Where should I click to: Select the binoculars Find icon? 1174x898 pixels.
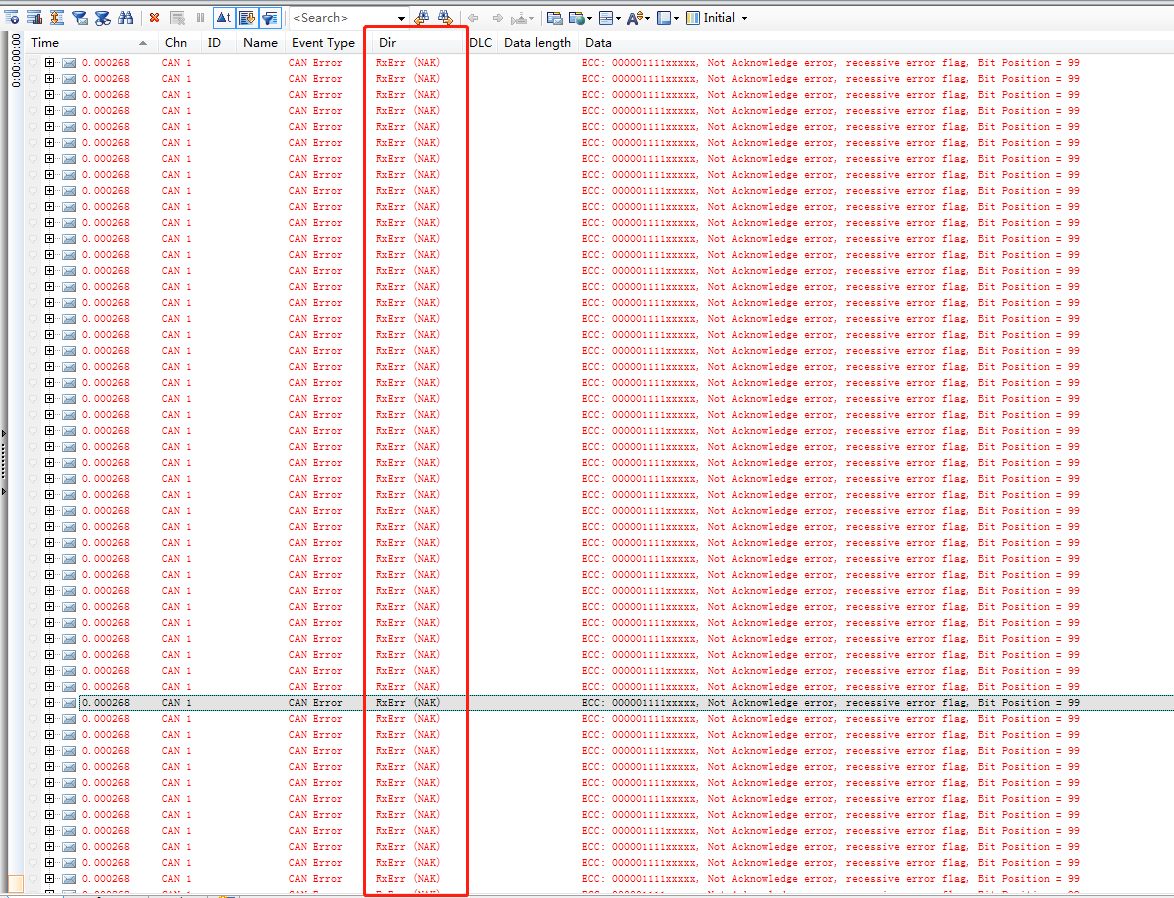point(126,17)
